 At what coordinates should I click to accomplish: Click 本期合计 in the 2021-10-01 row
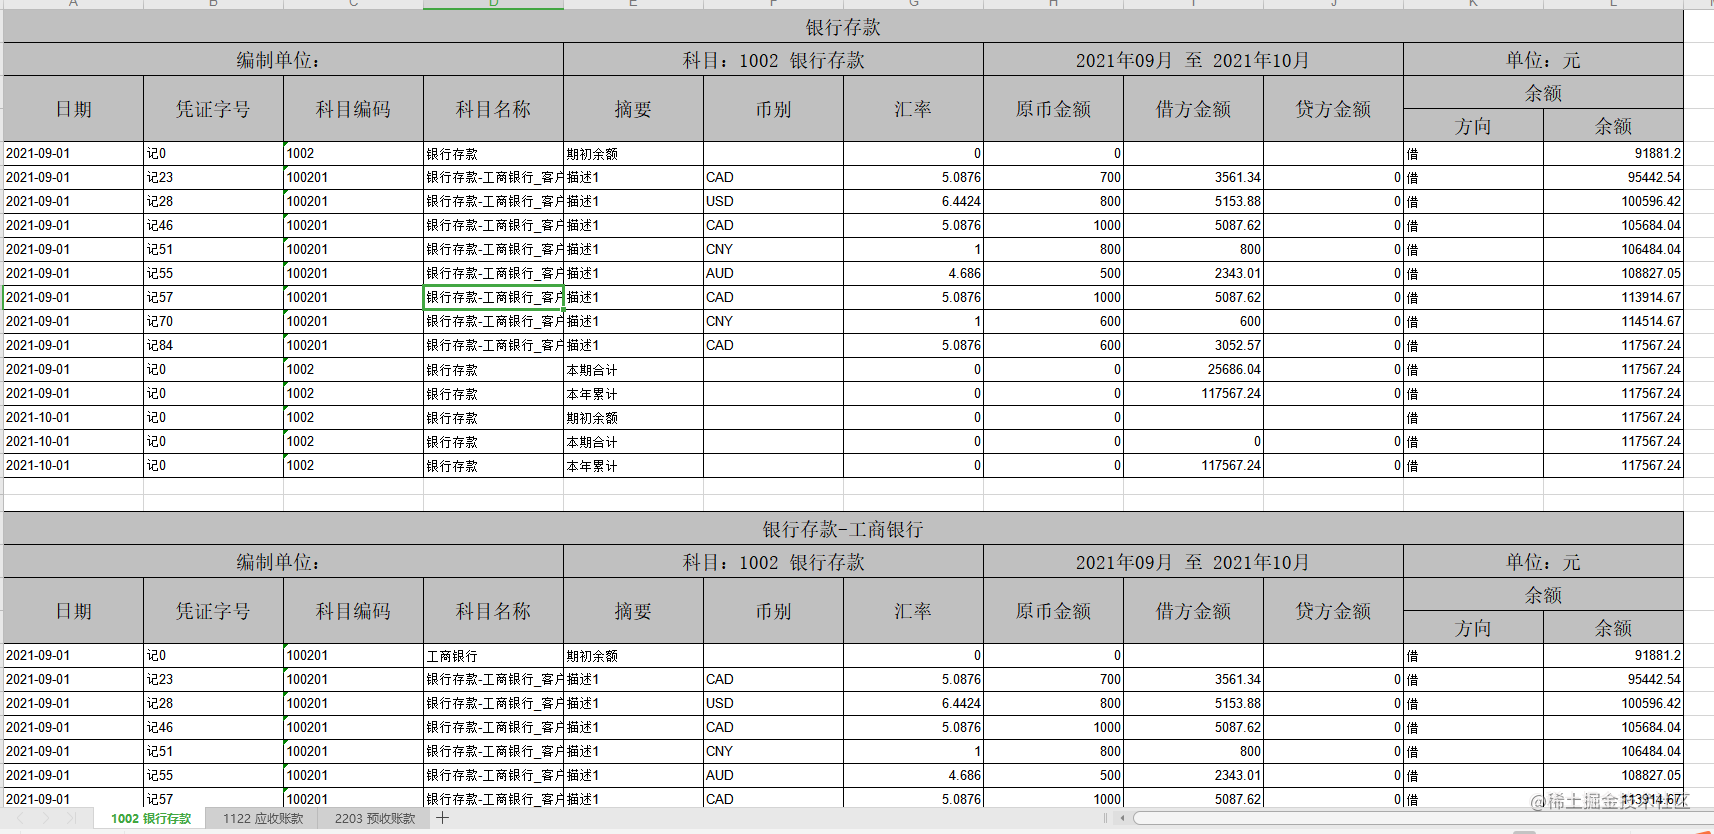pos(633,442)
